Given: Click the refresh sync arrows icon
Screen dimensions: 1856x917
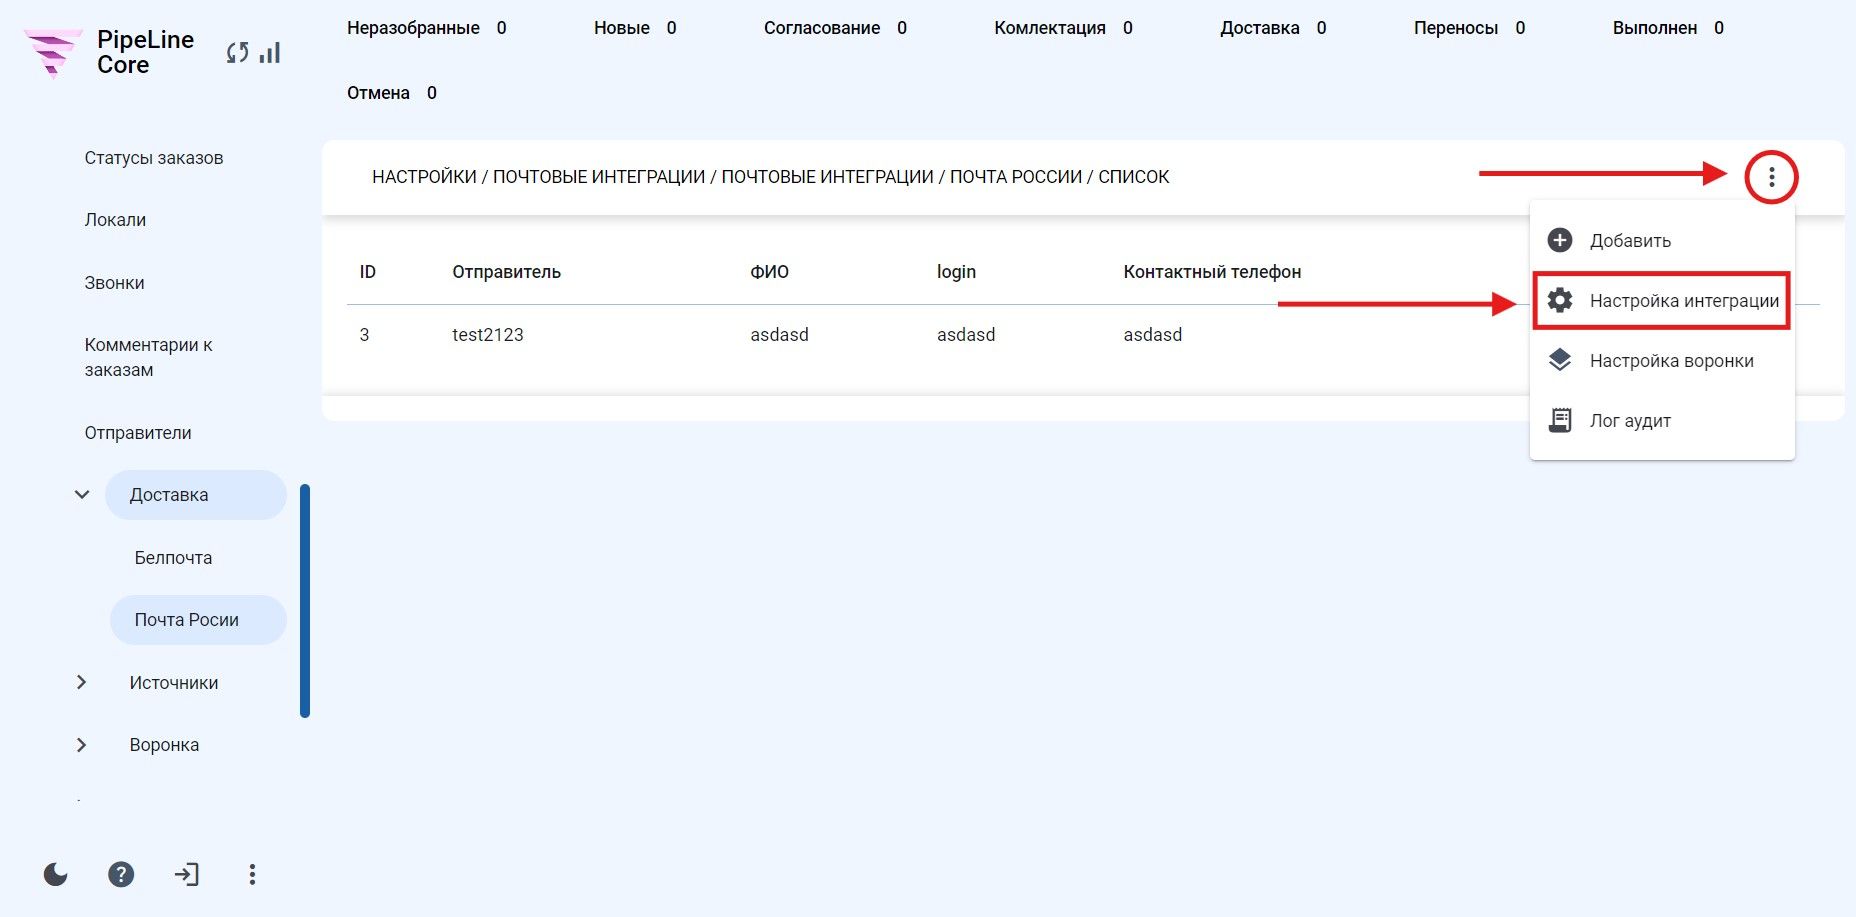Looking at the screenshot, I should point(237,53).
